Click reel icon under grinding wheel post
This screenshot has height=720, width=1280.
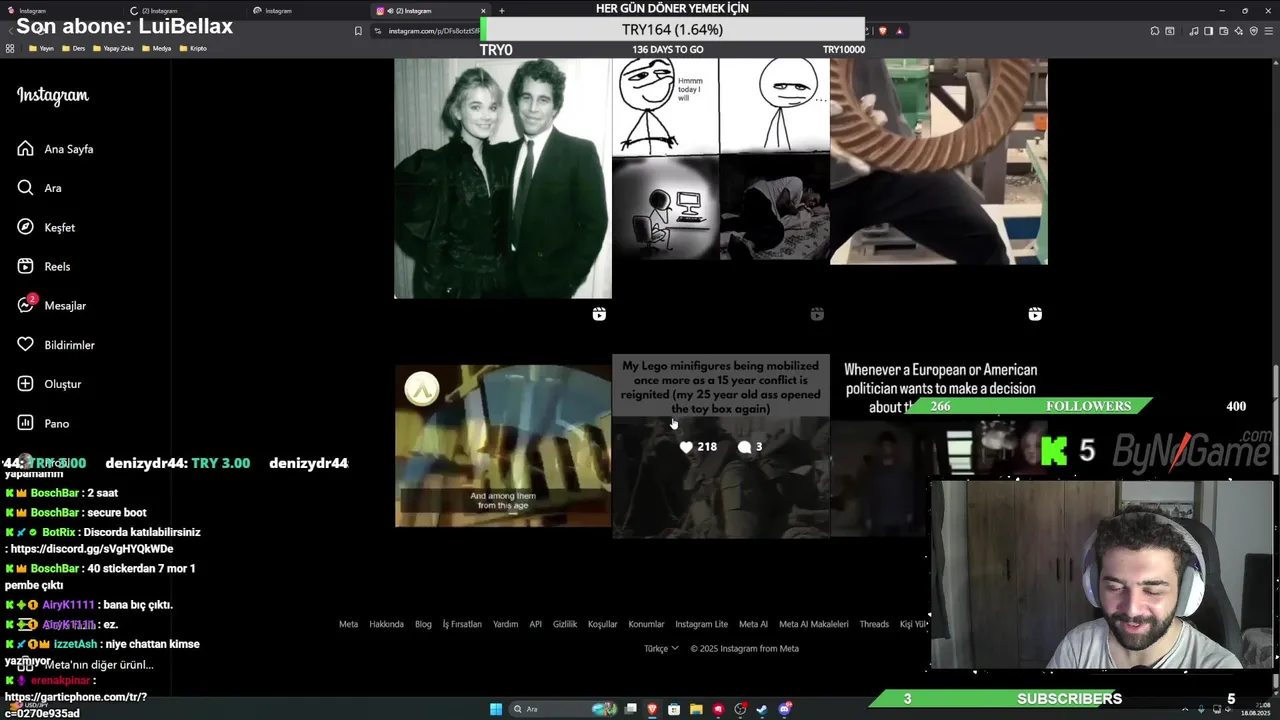click(x=1035, y=314)
